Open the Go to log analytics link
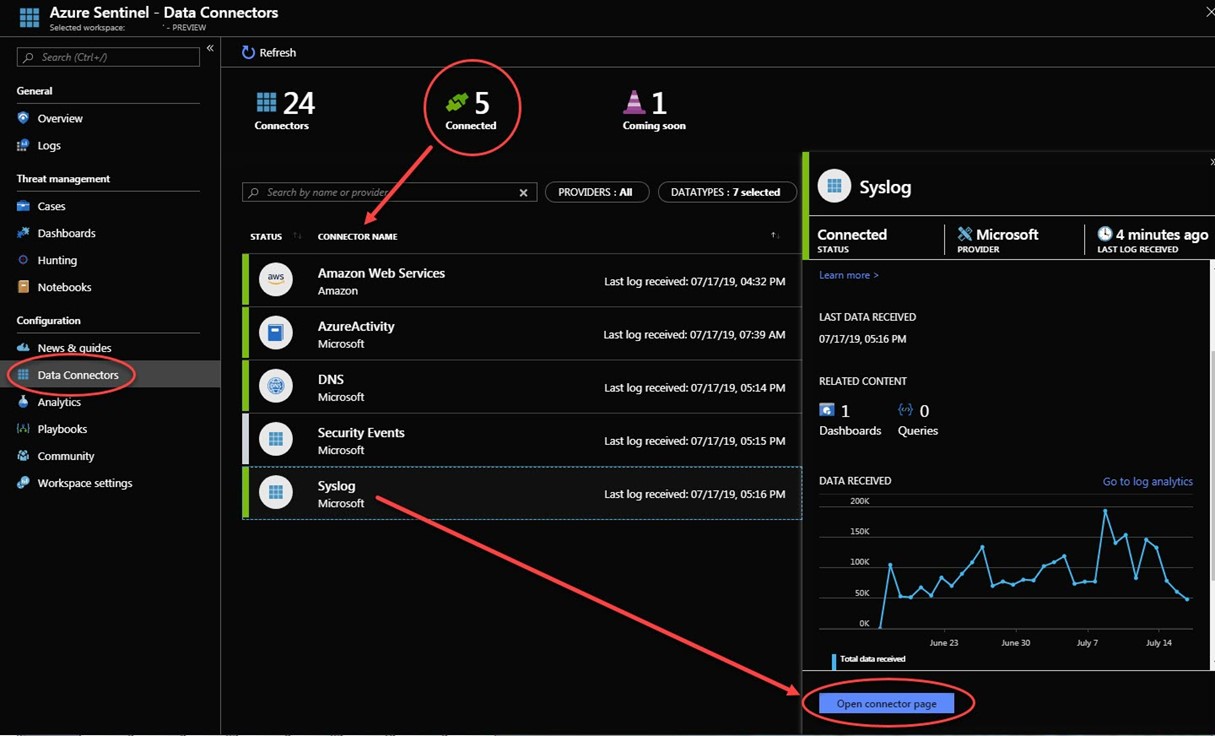Viewport: 1215px width, 736px height. tap(1147, 481)
